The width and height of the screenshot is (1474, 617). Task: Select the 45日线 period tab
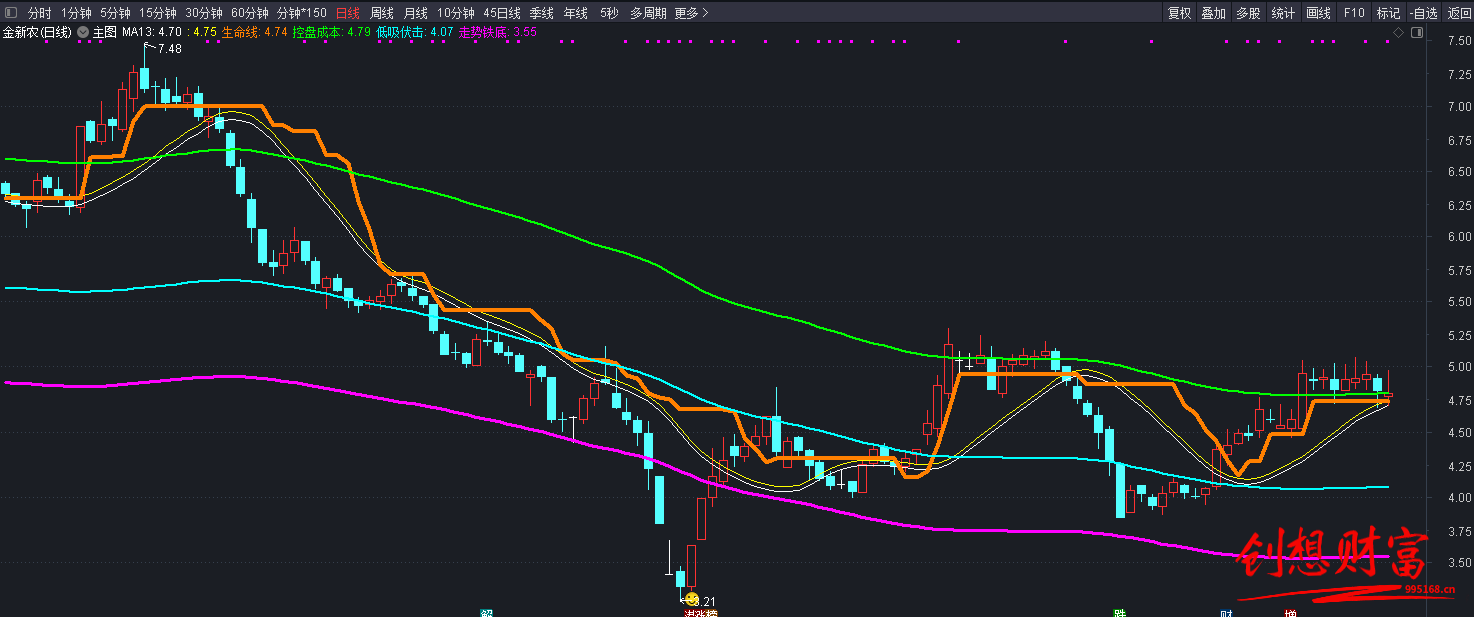pyautogui.click(x=502, y=13)
